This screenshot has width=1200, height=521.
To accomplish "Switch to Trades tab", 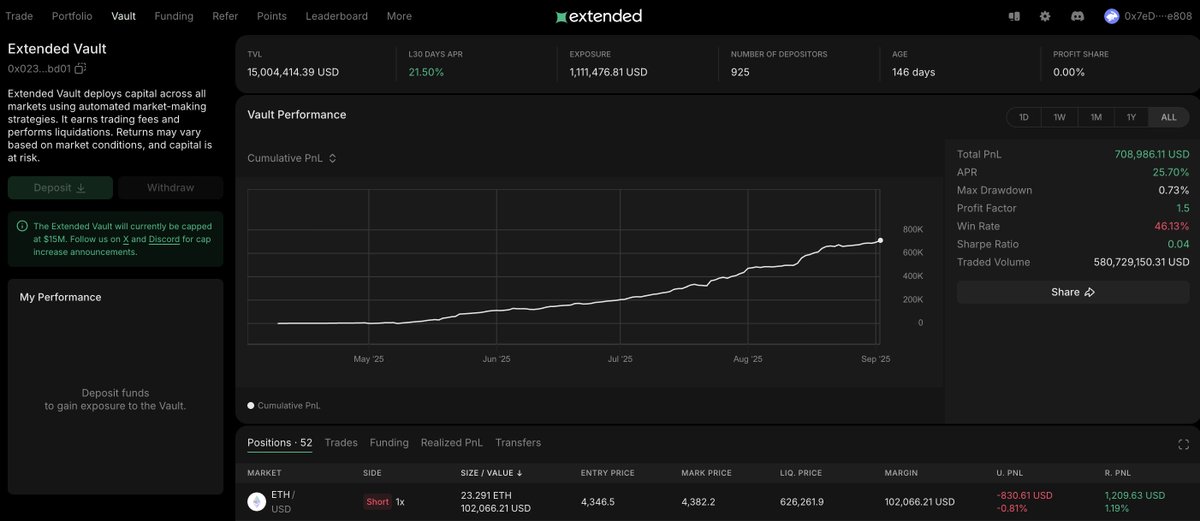I will tap(341, 442).
